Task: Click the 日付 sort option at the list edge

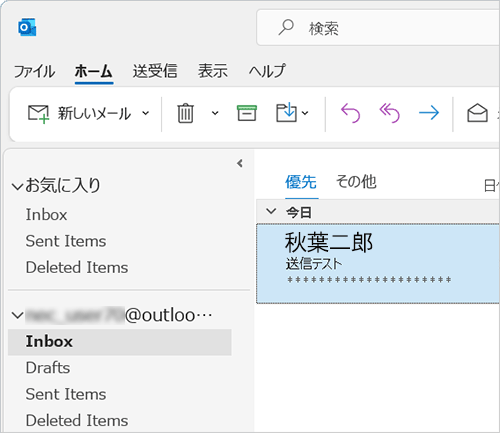Action: coord(492,186)
